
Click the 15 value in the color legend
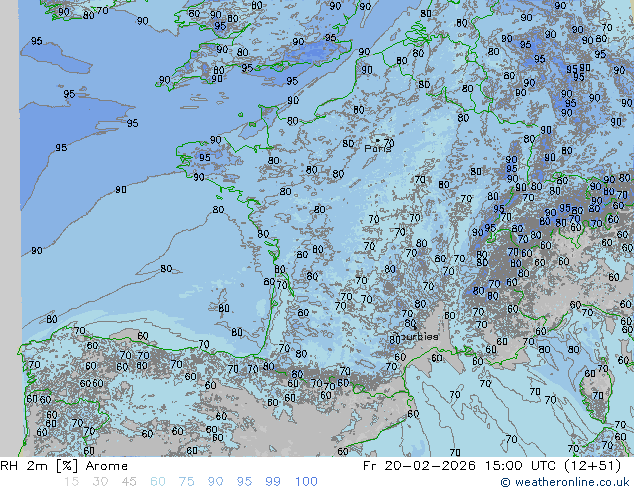[71, 482]
